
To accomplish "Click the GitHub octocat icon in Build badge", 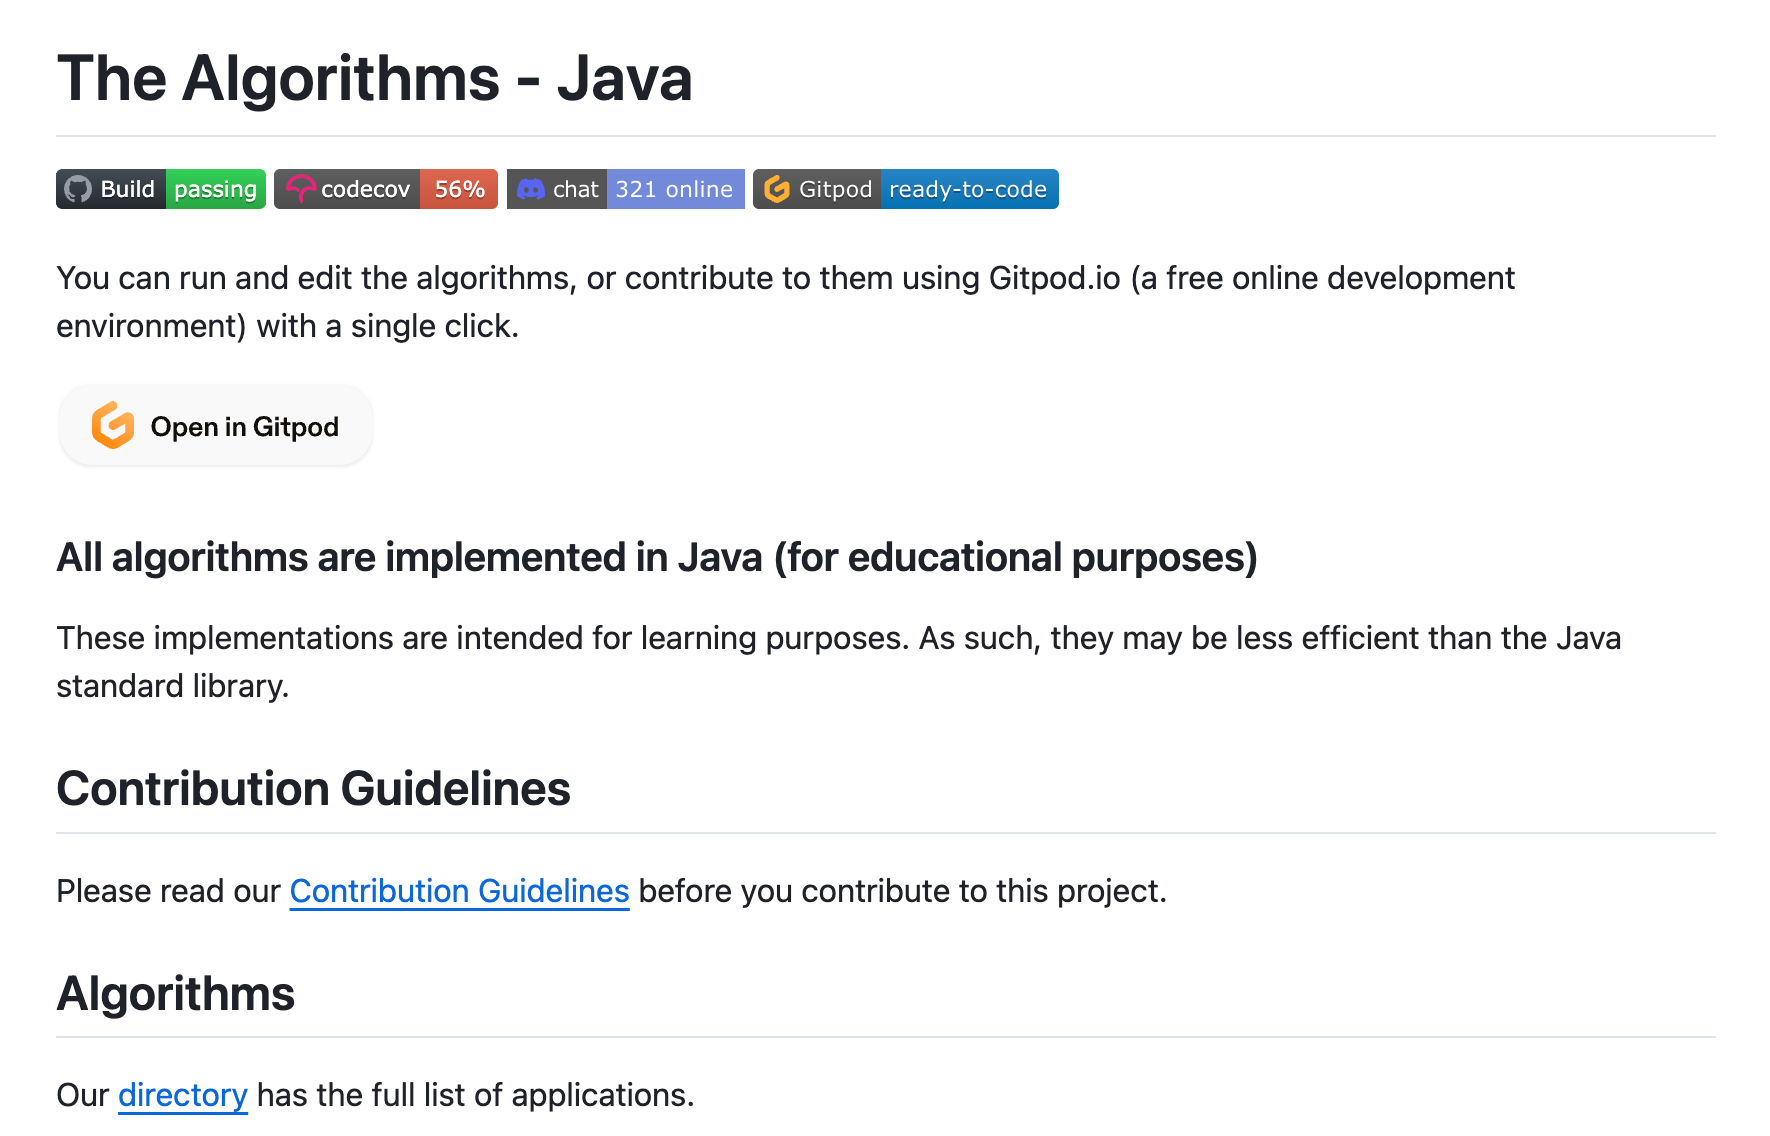I will pyautogui.click(x=78, y=189).
